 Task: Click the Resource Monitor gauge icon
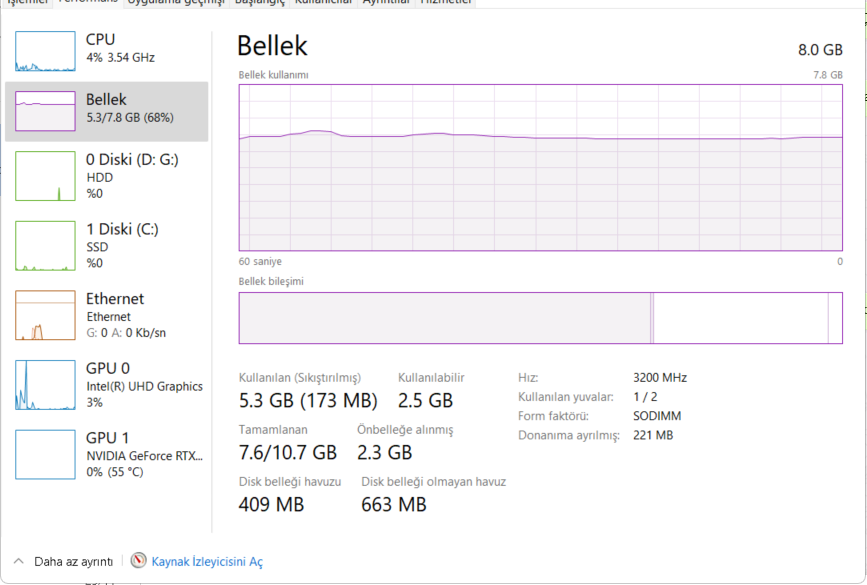[x=138, y=561]
